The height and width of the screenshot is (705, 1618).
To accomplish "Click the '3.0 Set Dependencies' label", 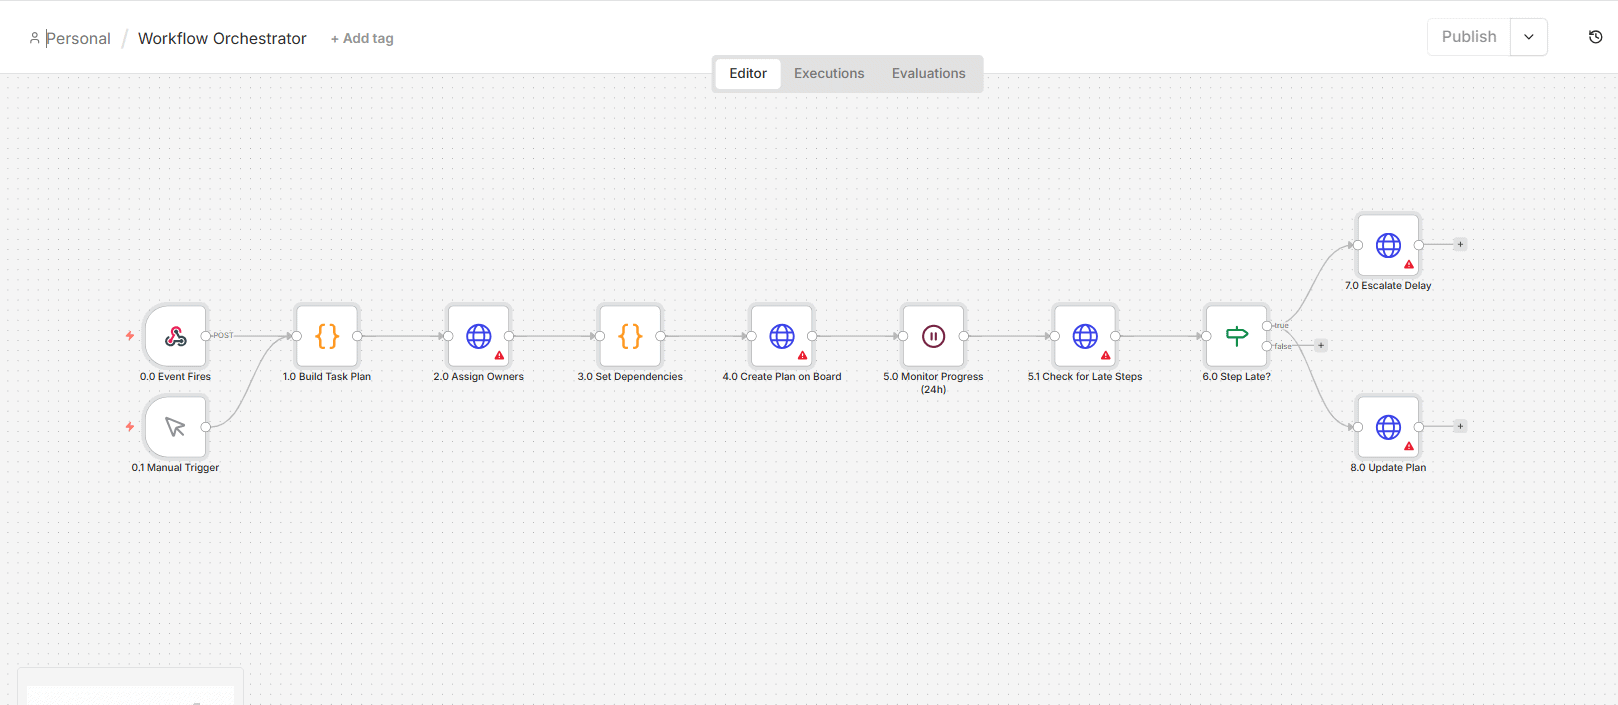I will coord(630,377).
